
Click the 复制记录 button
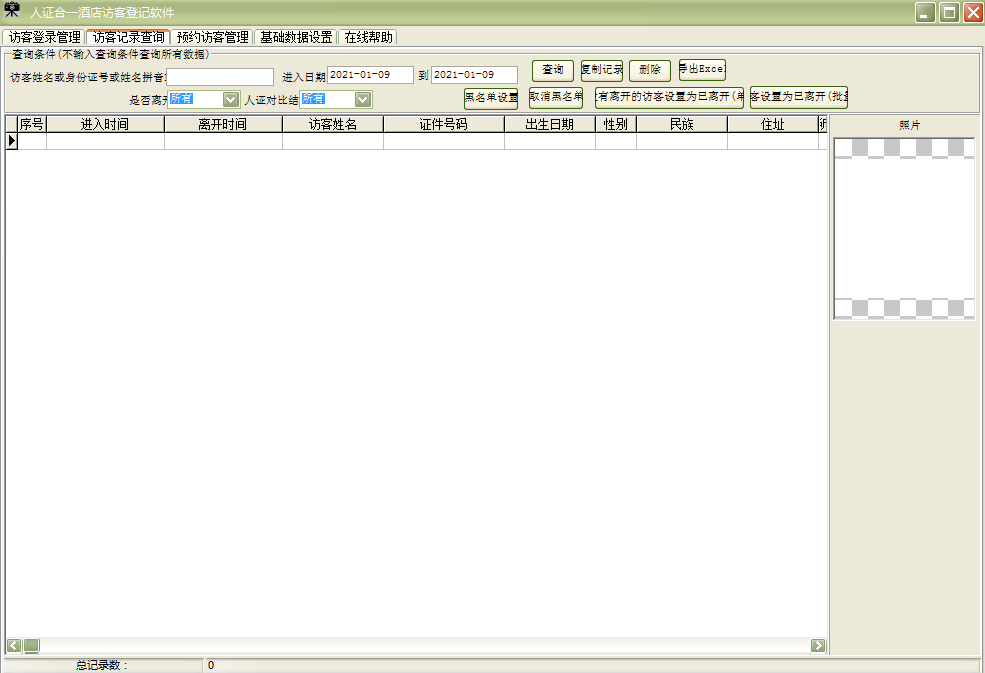coord(602,70)
